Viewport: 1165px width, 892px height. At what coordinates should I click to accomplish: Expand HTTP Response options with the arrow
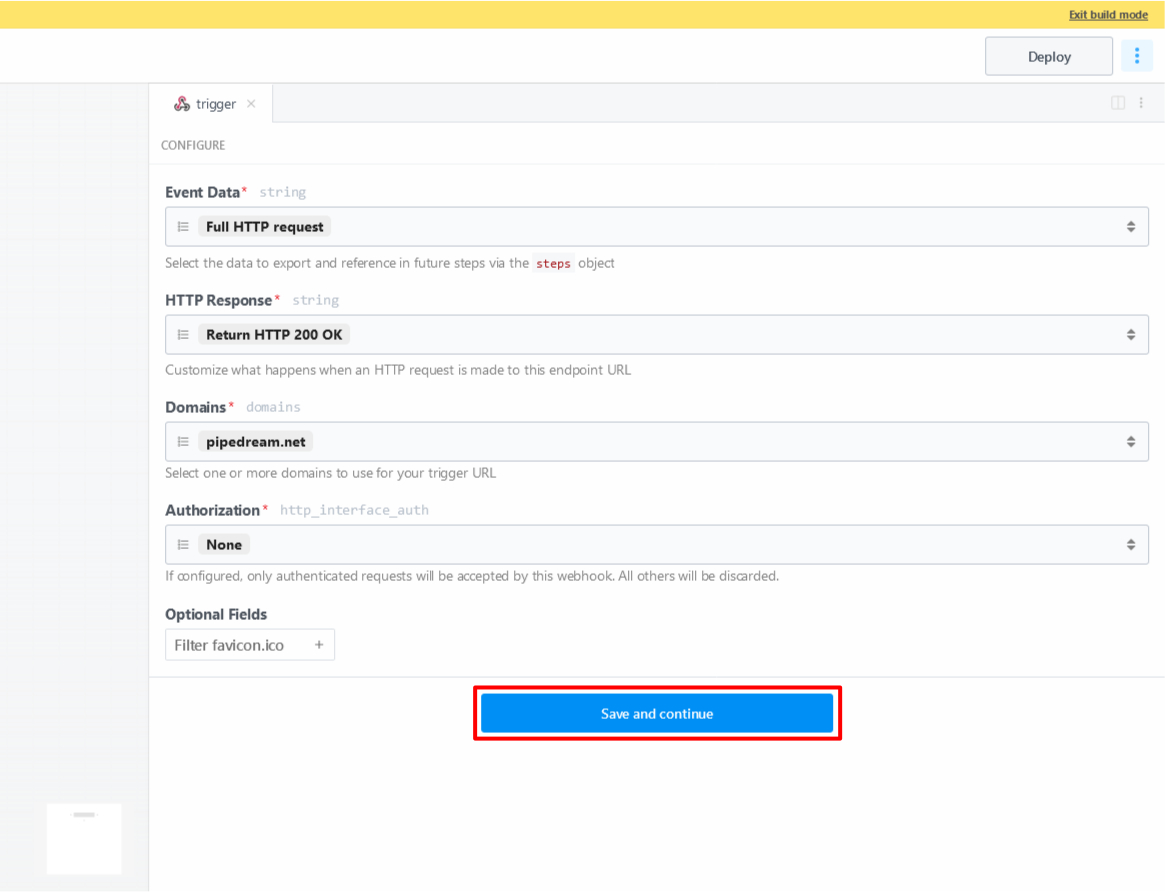[x=1131, y=334]
